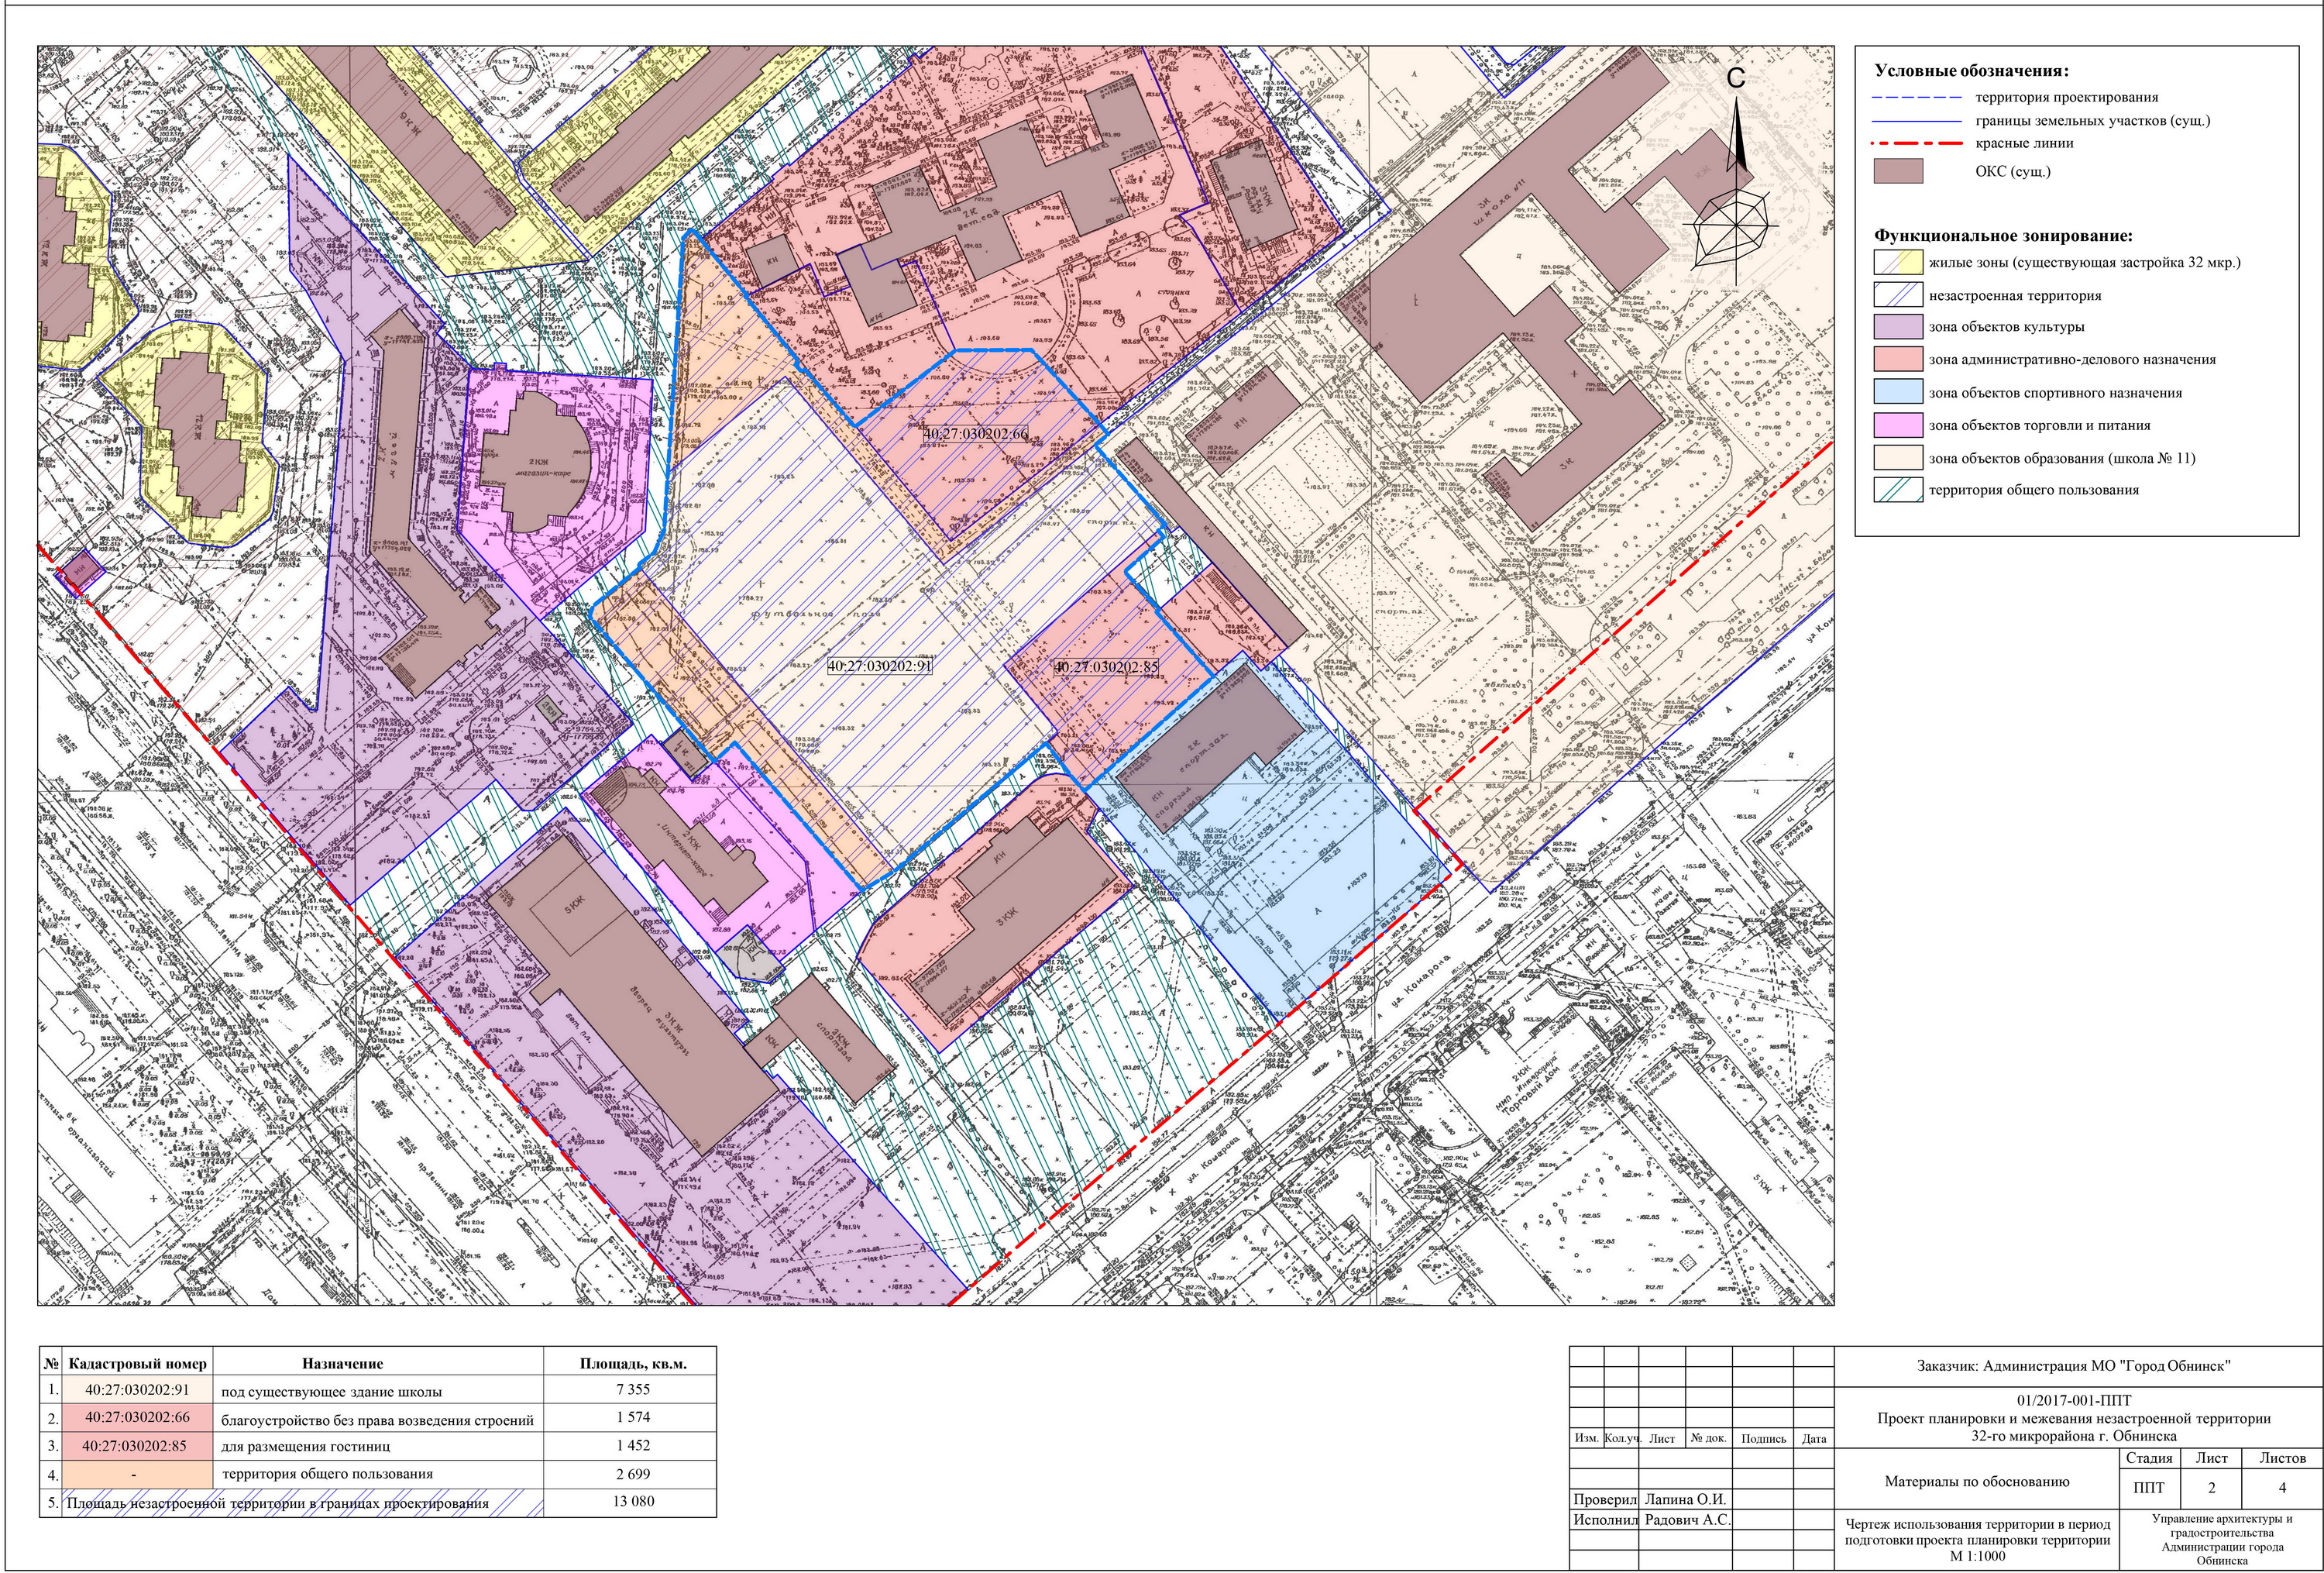Viewport: 2324px width, 1573px height.
Task: Click the dashed территория проектирования line sample
Action: [x=1917, y=98]
